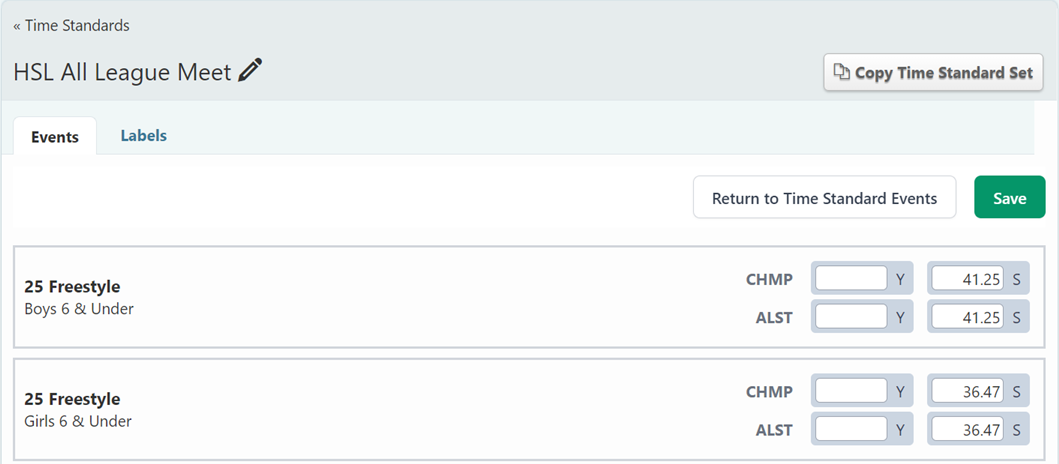Click Copy Time Standard Set button
Image resolution: width=1059 pixels, height=464 pixels.
tap(933, 73)
